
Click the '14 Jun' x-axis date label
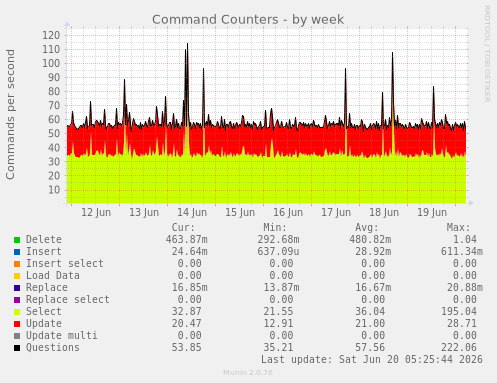tap(192, 212)
